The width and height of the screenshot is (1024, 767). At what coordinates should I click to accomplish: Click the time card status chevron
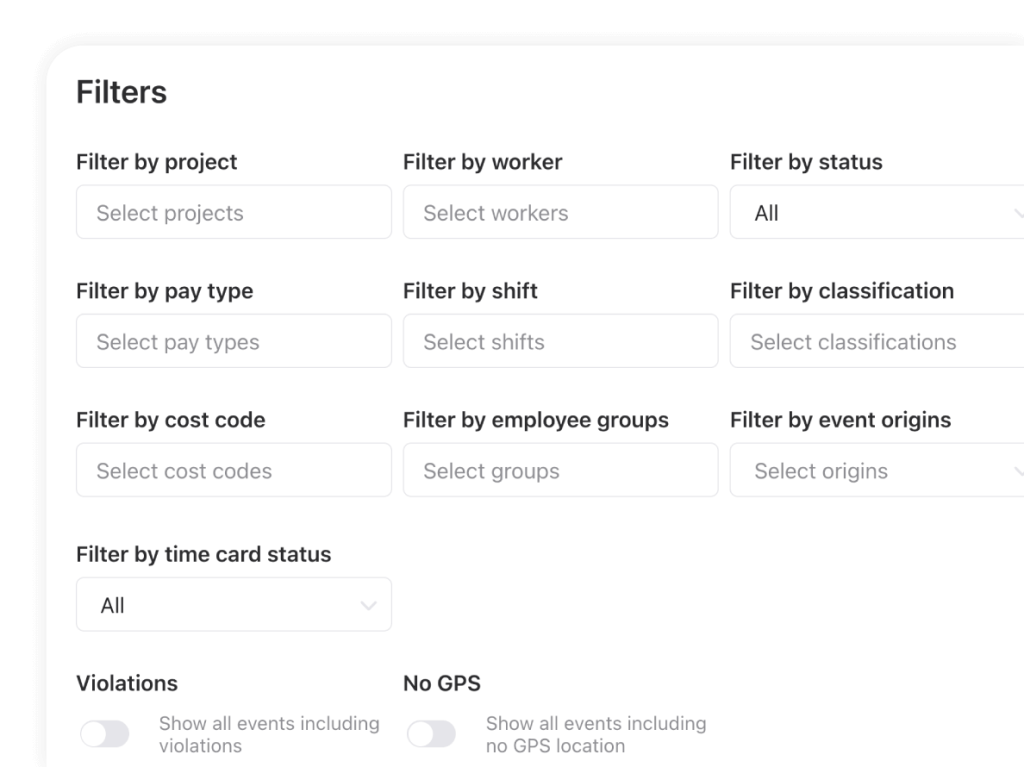point(367,604)
